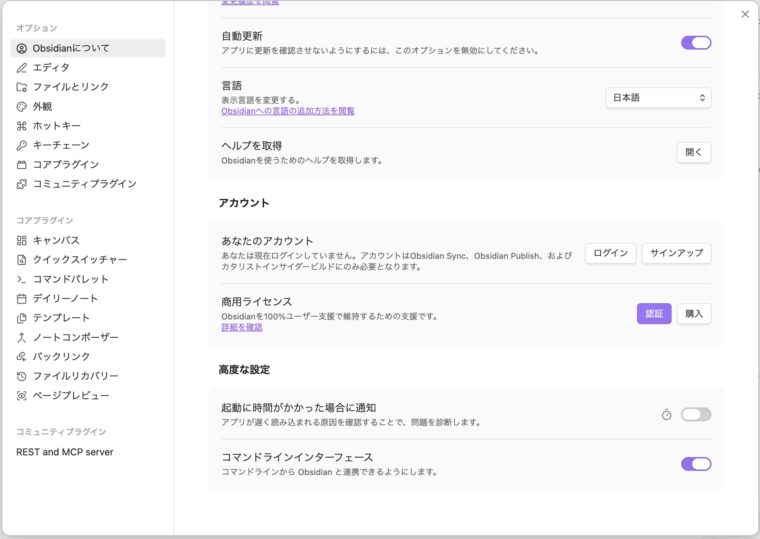
Task: Open the Obsidianについて settings tab
Action: (88, 48)
